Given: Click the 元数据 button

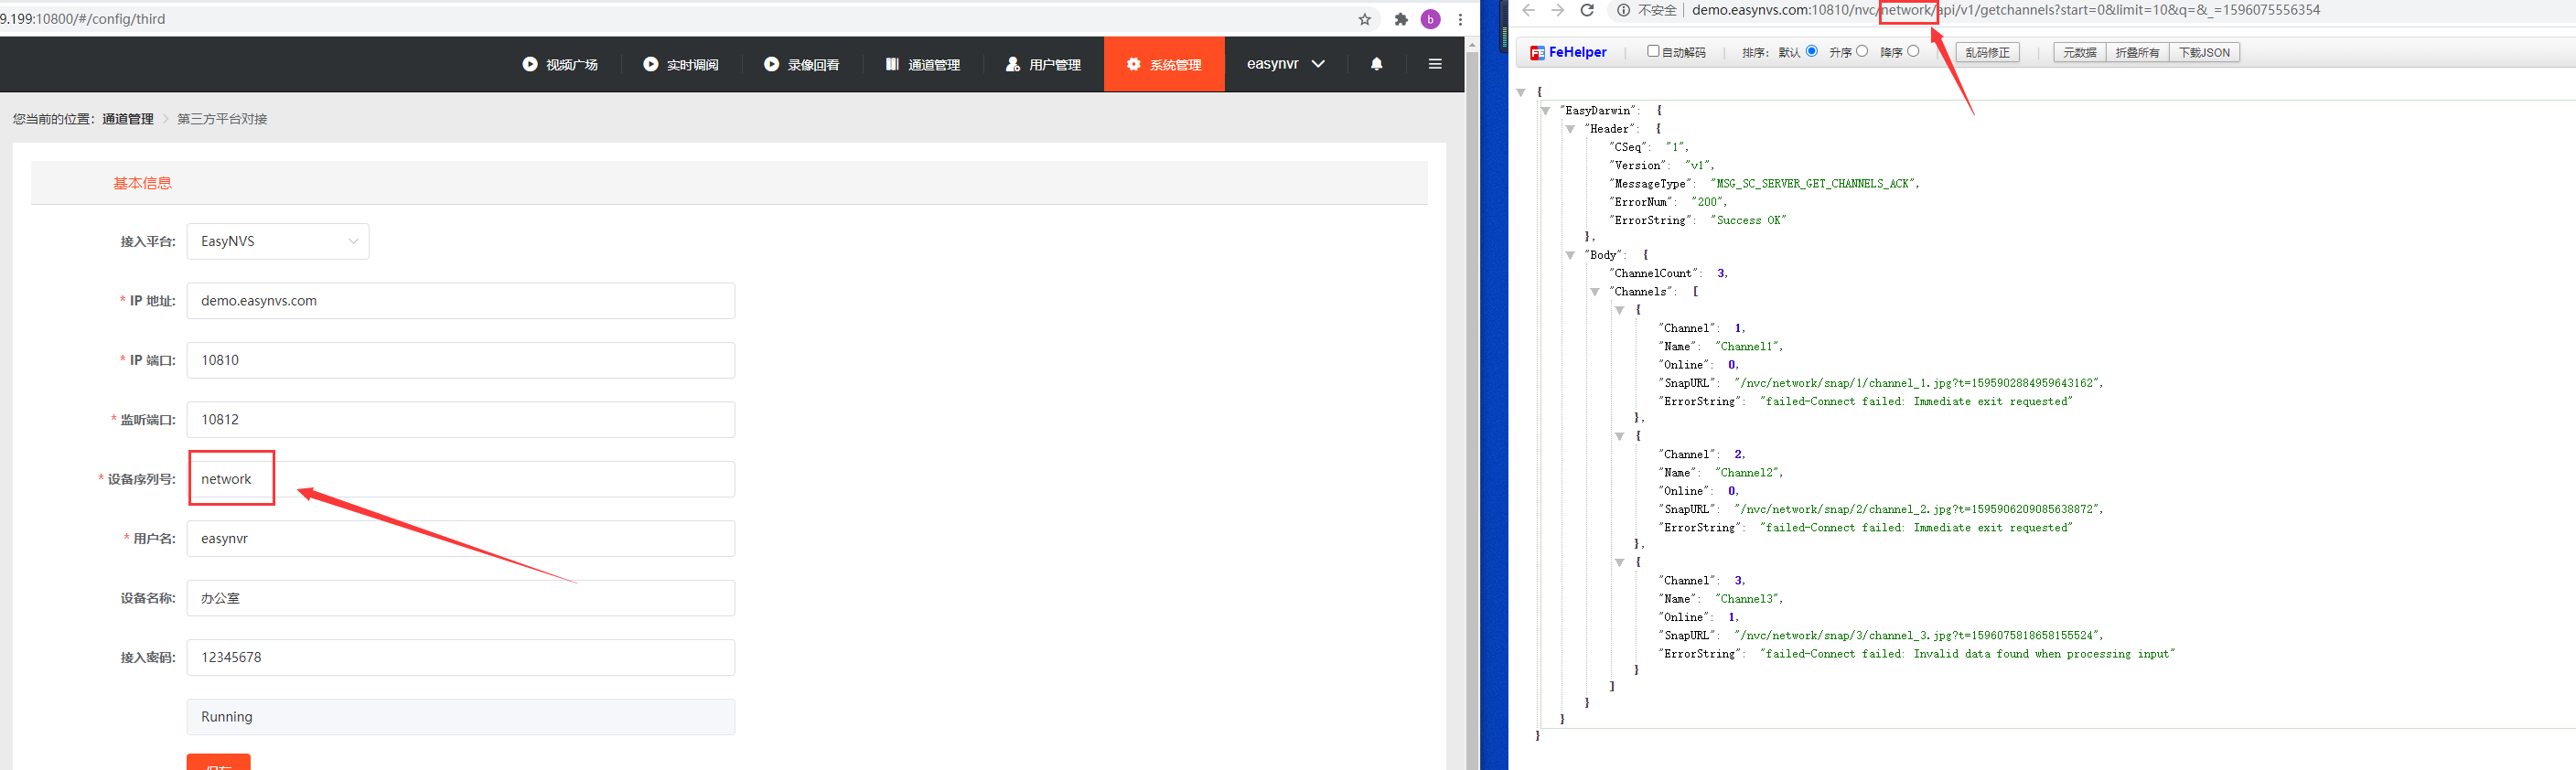Looking at the screenshot, I should (x=2080, y=52).
